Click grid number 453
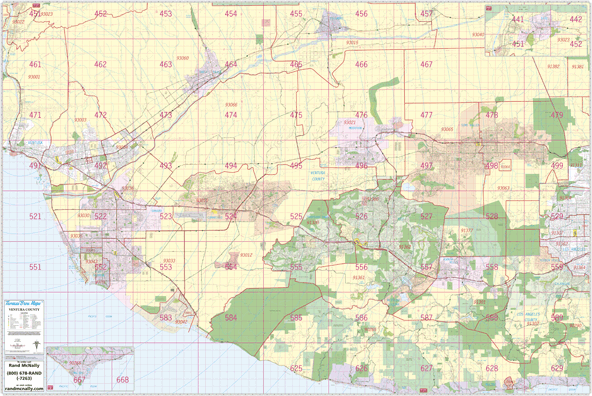592x396 pixels. click(x=166, y=14)
